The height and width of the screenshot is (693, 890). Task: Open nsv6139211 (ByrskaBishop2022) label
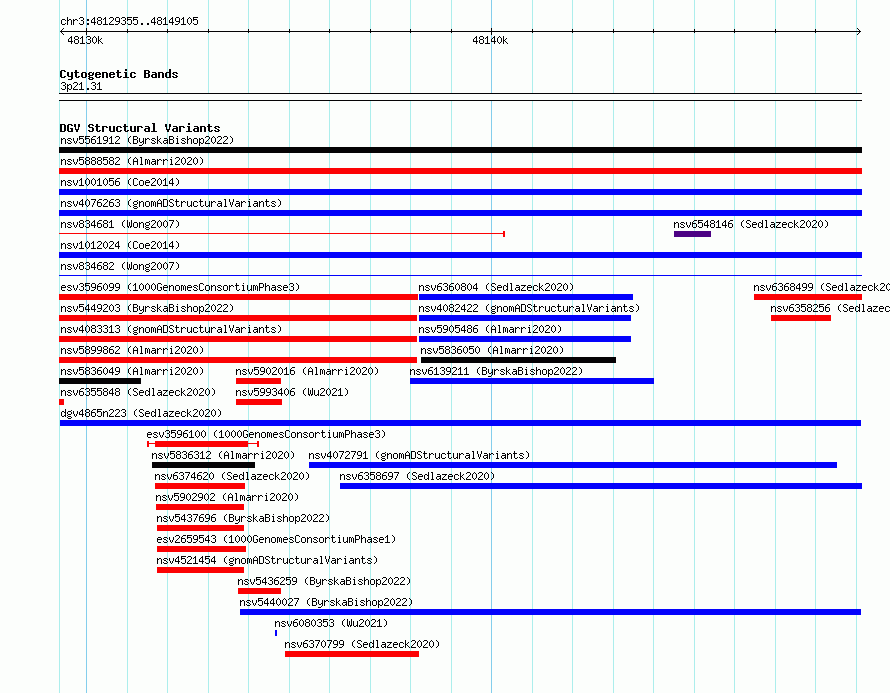pyautogui.click(x=496, y=371)
